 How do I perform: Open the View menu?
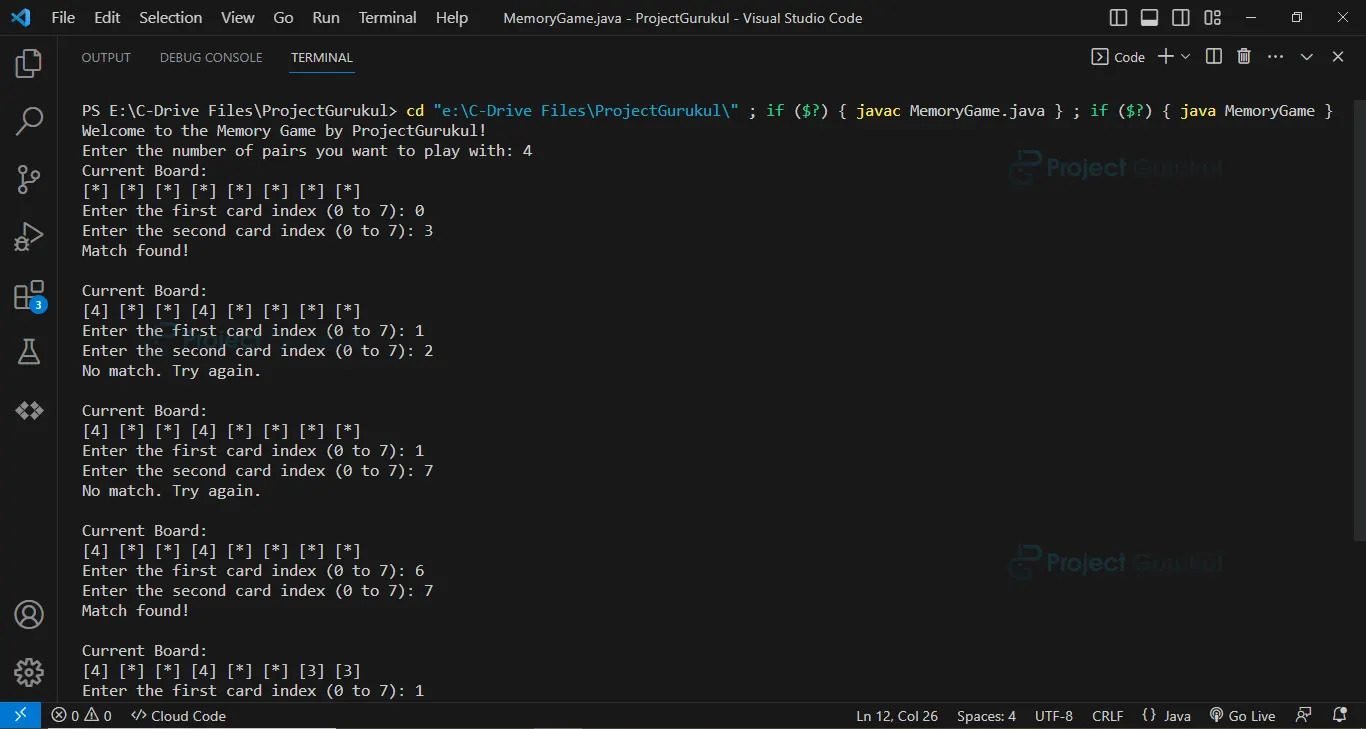point(238,18)
